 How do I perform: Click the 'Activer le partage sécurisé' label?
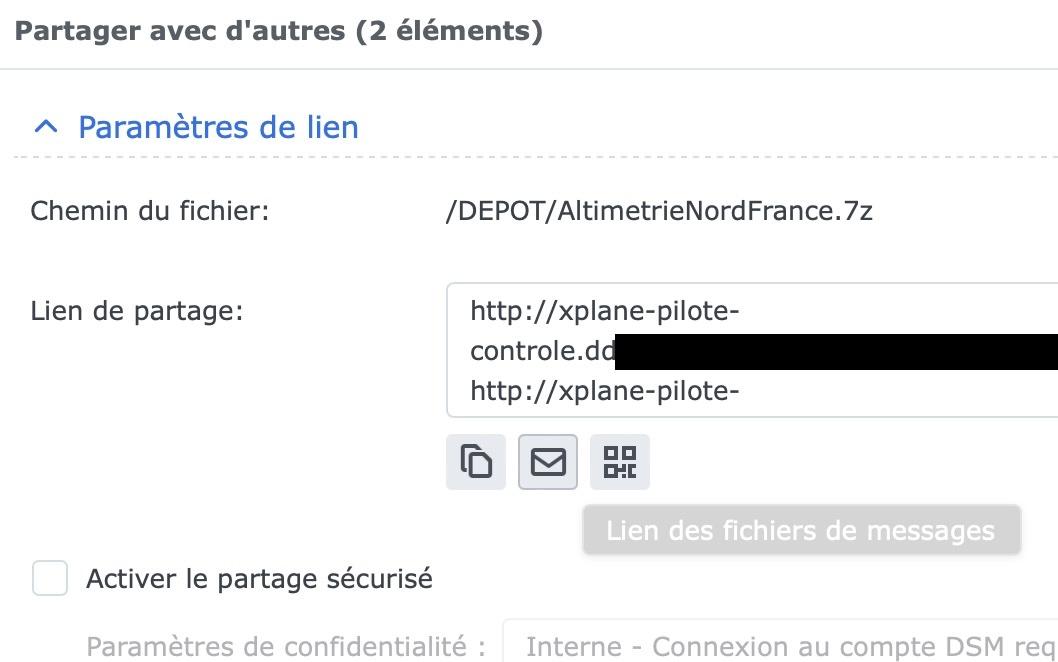259,579
